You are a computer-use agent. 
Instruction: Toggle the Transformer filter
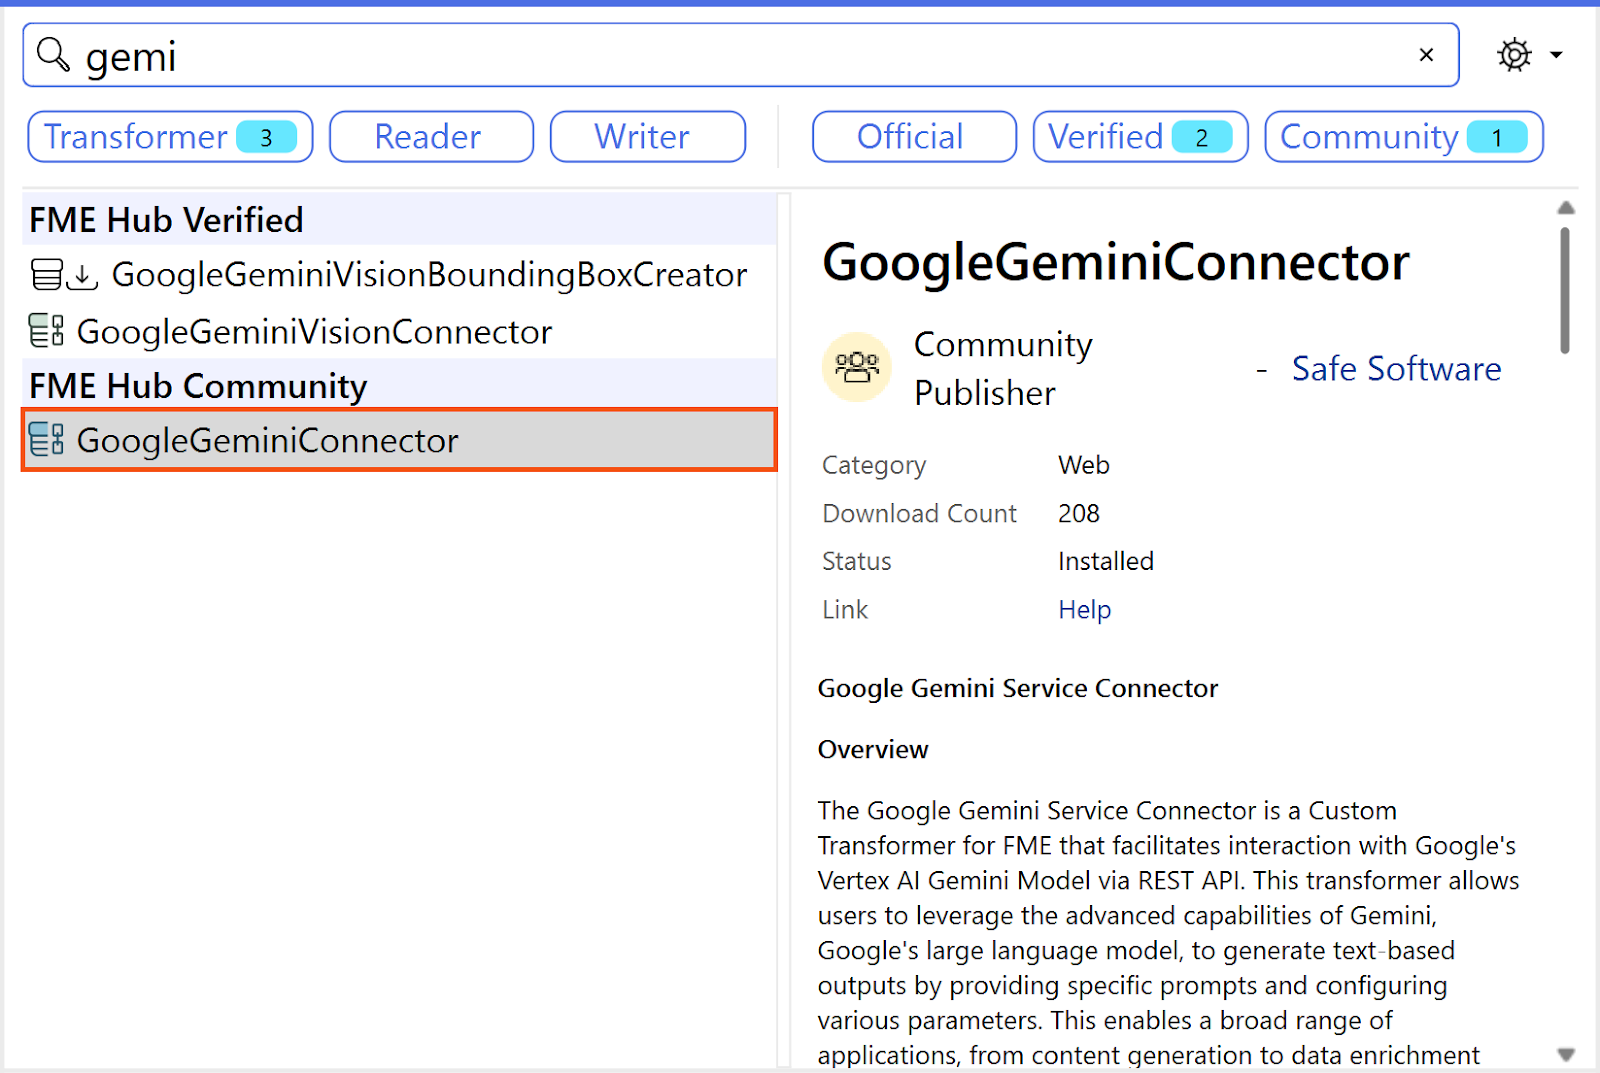tap(170, 137)
